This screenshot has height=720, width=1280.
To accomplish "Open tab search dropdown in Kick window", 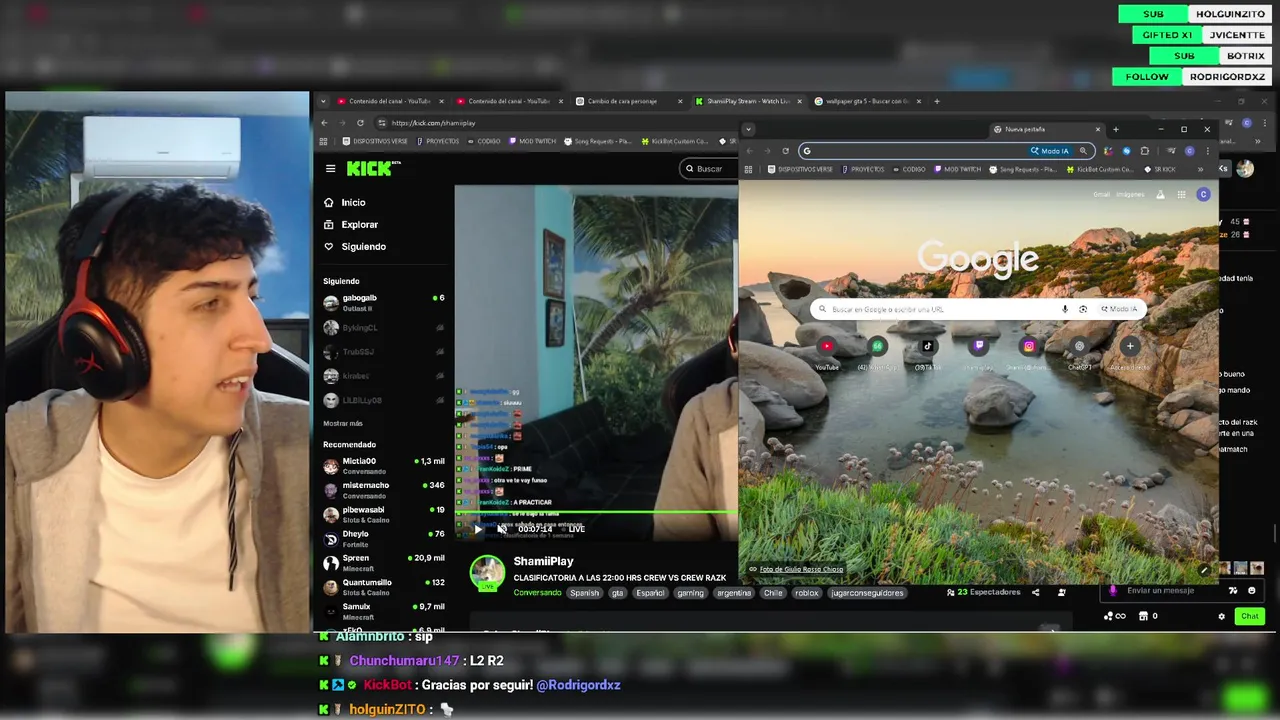I will click(x=322, y=101).
